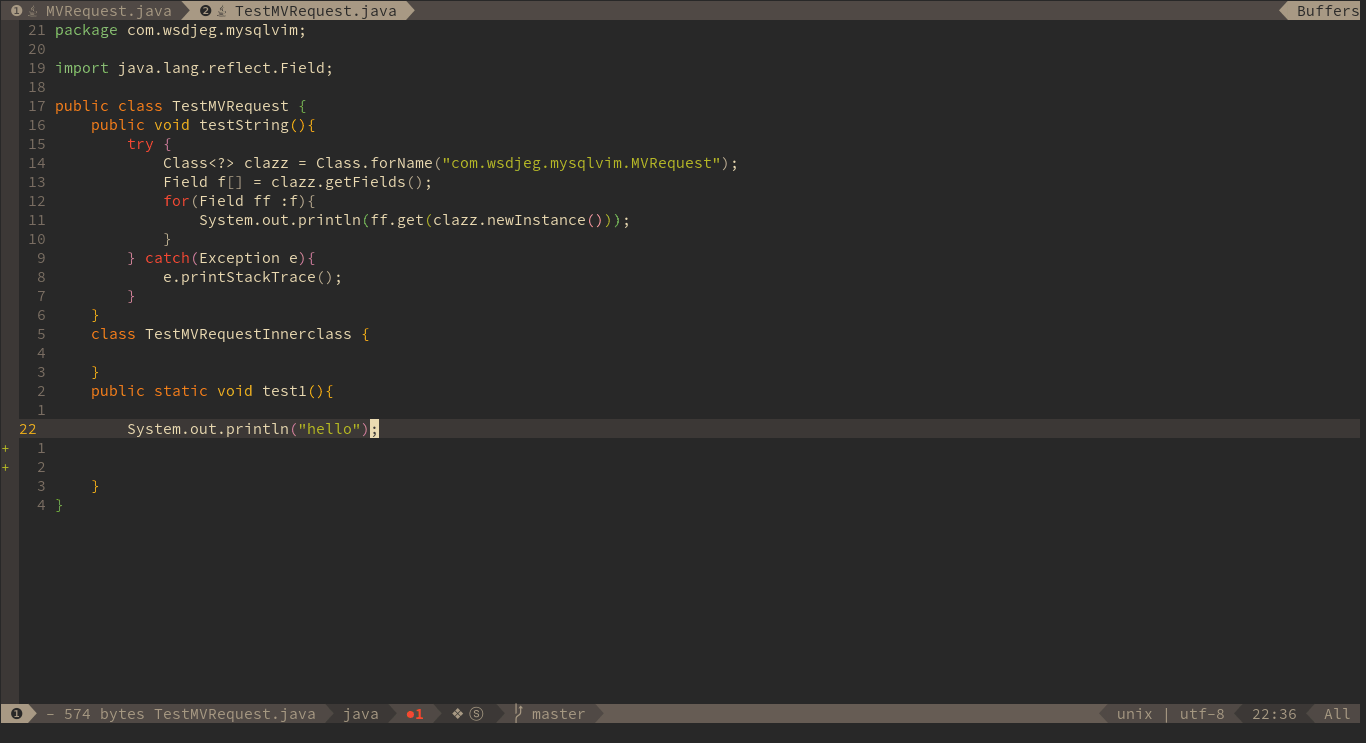Click the circled S icon in the statusline

tap(475, 713)
